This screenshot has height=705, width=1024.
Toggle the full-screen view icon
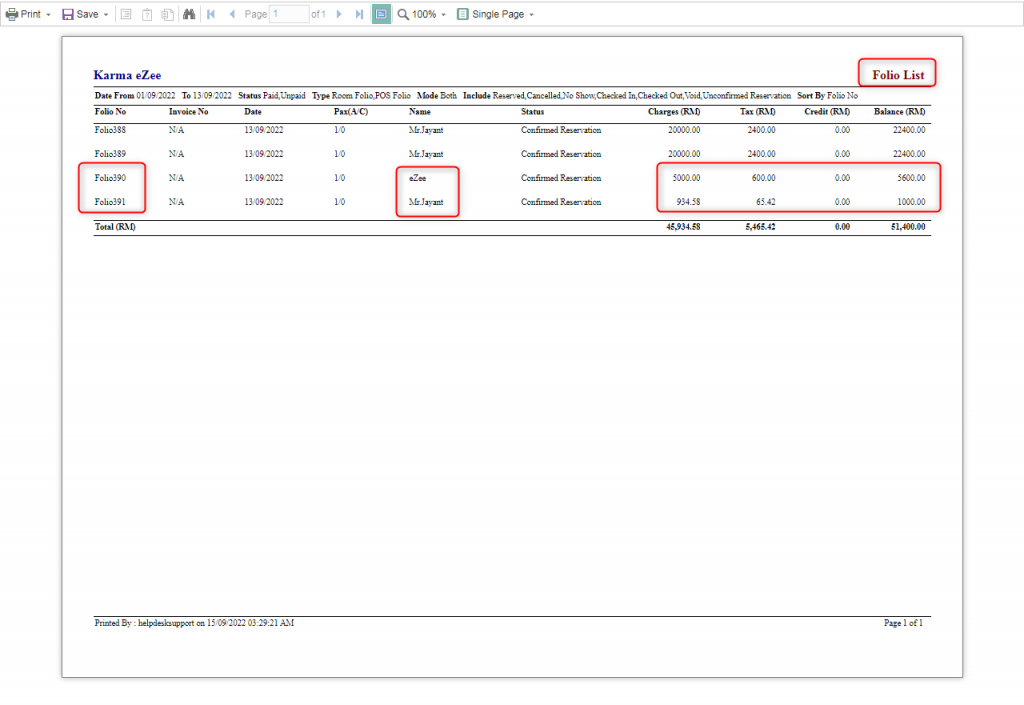point(381,14)
